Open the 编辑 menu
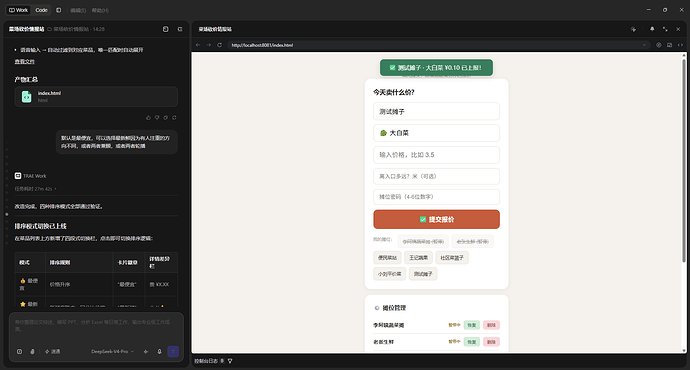Screen dimensions: 690x370 coord(78,11)
